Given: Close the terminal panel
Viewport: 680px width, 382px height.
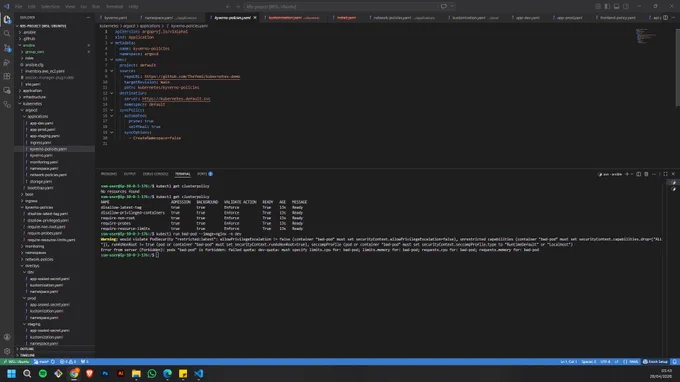Looking at the screenshot, I should (x=673, y=174).
